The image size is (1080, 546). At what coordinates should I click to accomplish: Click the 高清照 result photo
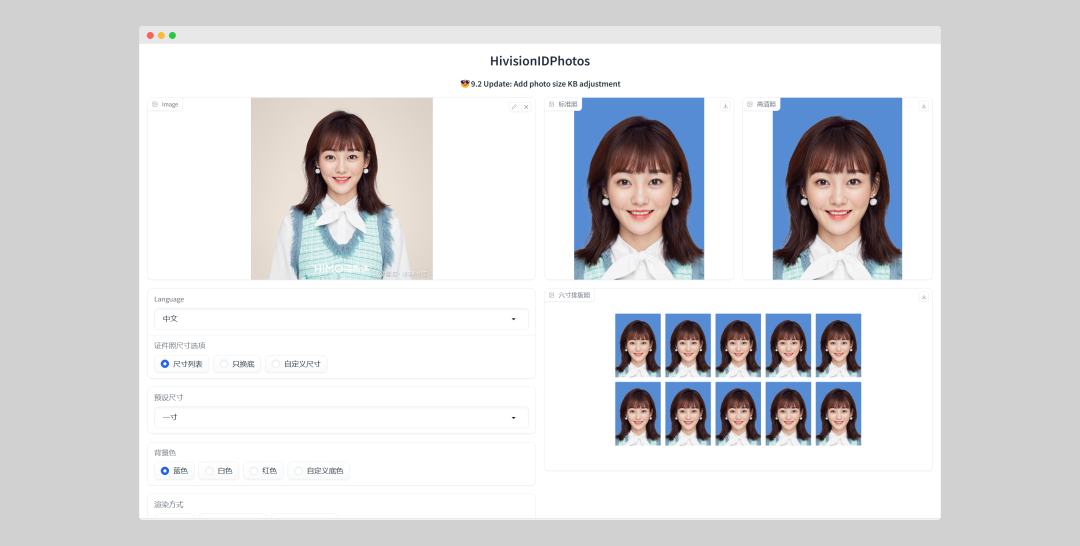[x=837, y=189]
